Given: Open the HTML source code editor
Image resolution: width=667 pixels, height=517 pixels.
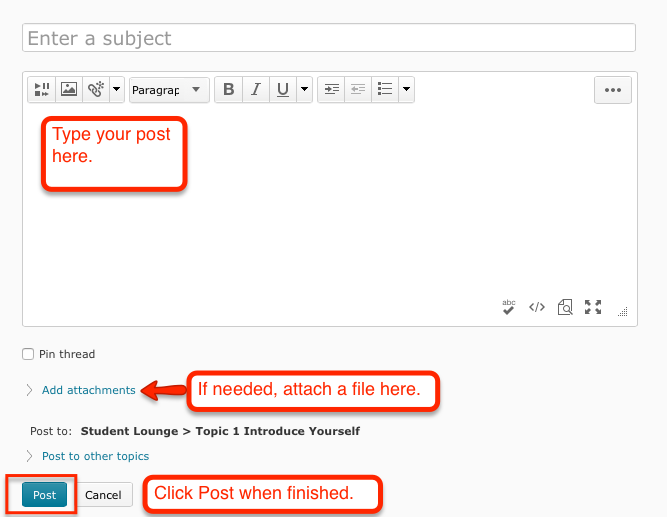Looking at the screenshot, I should click(537, 307).
